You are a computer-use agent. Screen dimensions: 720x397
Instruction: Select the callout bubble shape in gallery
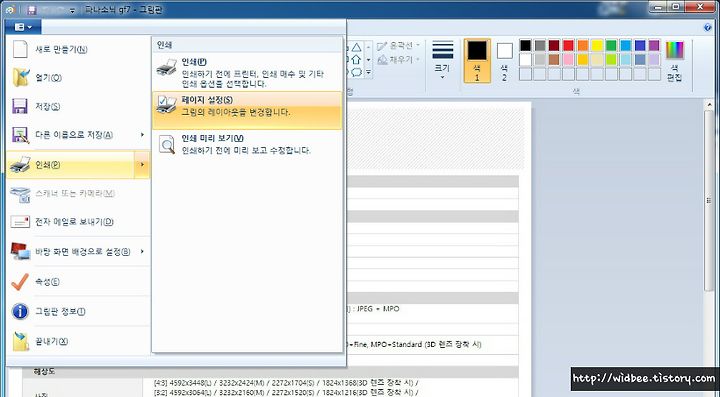pos(356,73)
